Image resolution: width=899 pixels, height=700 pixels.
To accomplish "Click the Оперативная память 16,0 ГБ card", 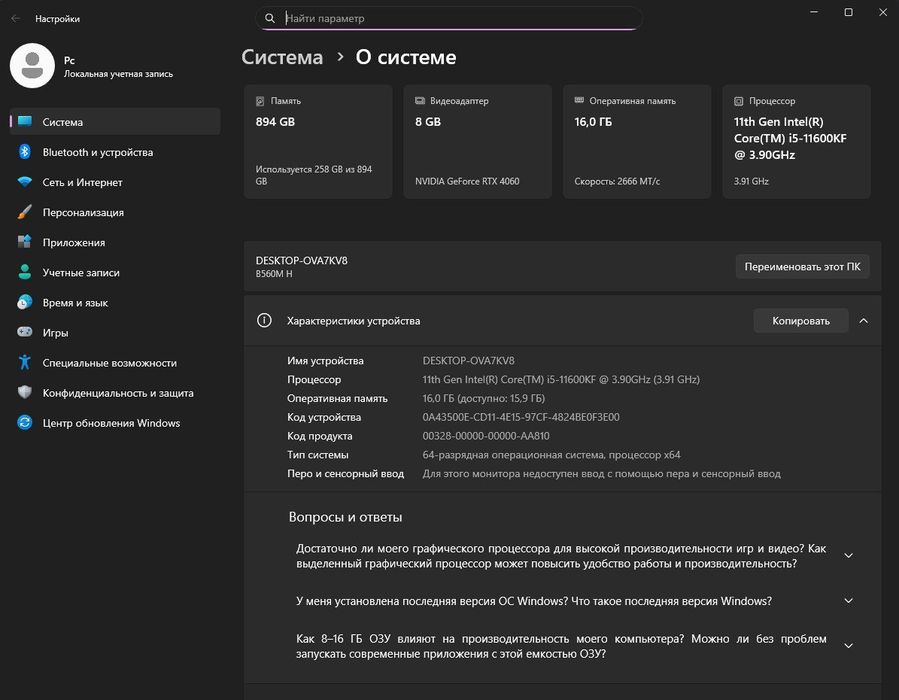I will (x=636, y=142).
